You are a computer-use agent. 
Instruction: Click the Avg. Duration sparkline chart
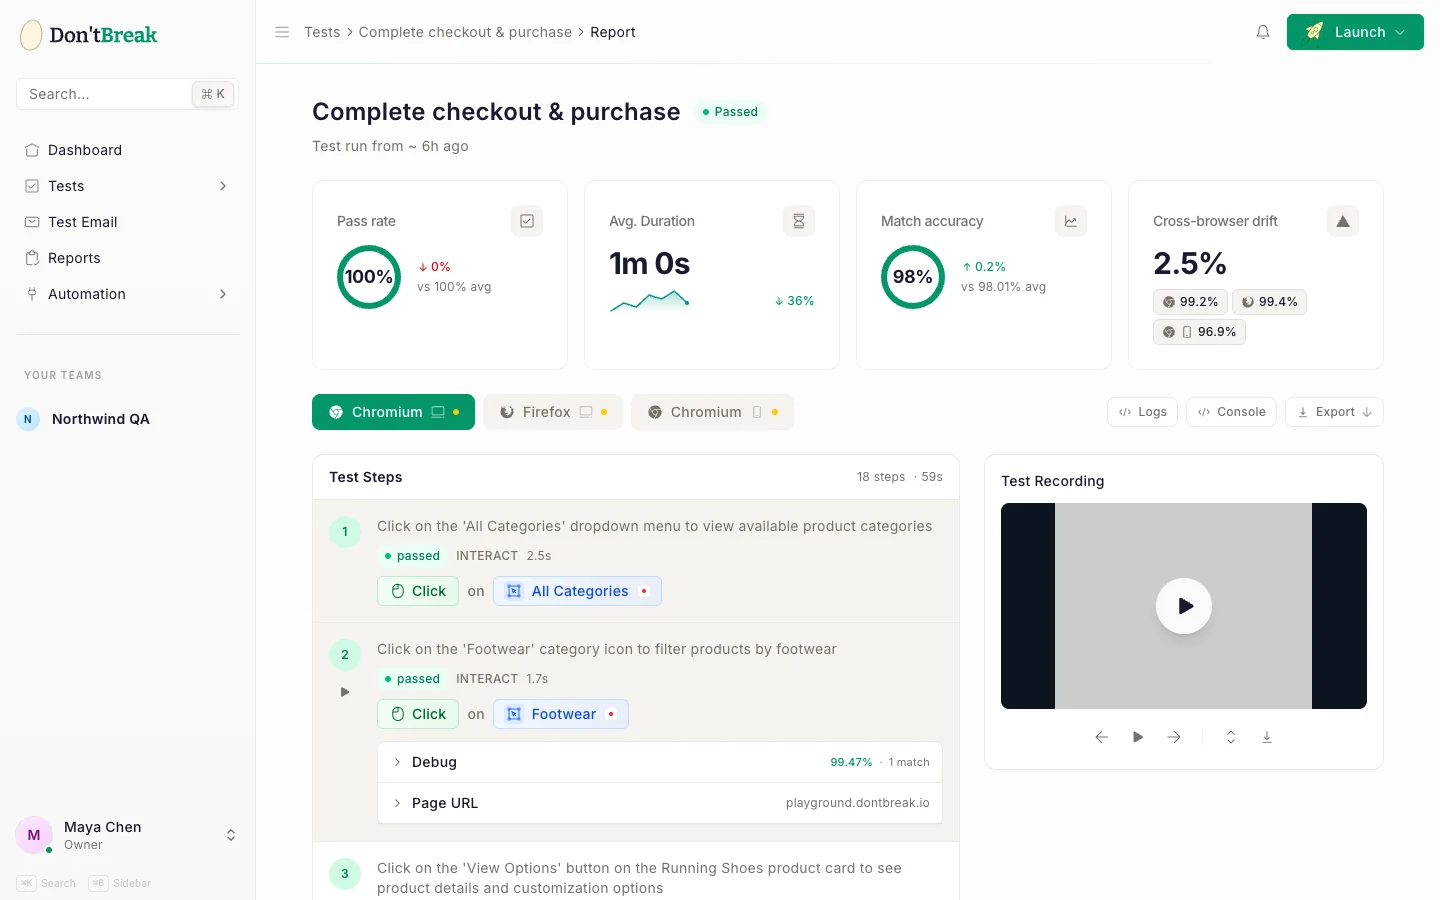(650, 301)
